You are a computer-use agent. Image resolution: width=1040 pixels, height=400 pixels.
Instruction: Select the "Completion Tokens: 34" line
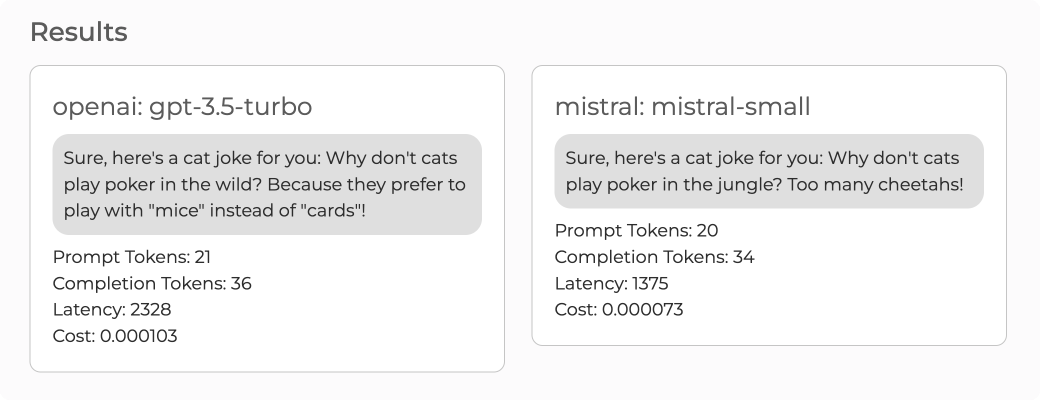pyautogui.click(x=654, y=257)
